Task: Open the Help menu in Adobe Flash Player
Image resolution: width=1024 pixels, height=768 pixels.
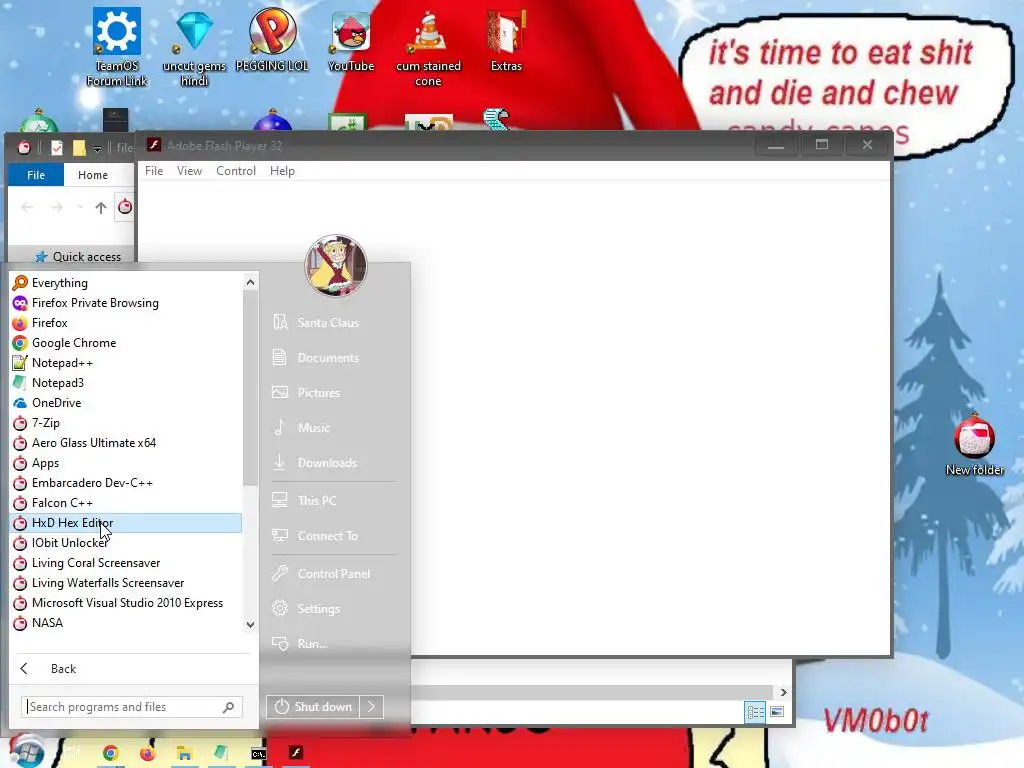Action: tap(282, 170)
